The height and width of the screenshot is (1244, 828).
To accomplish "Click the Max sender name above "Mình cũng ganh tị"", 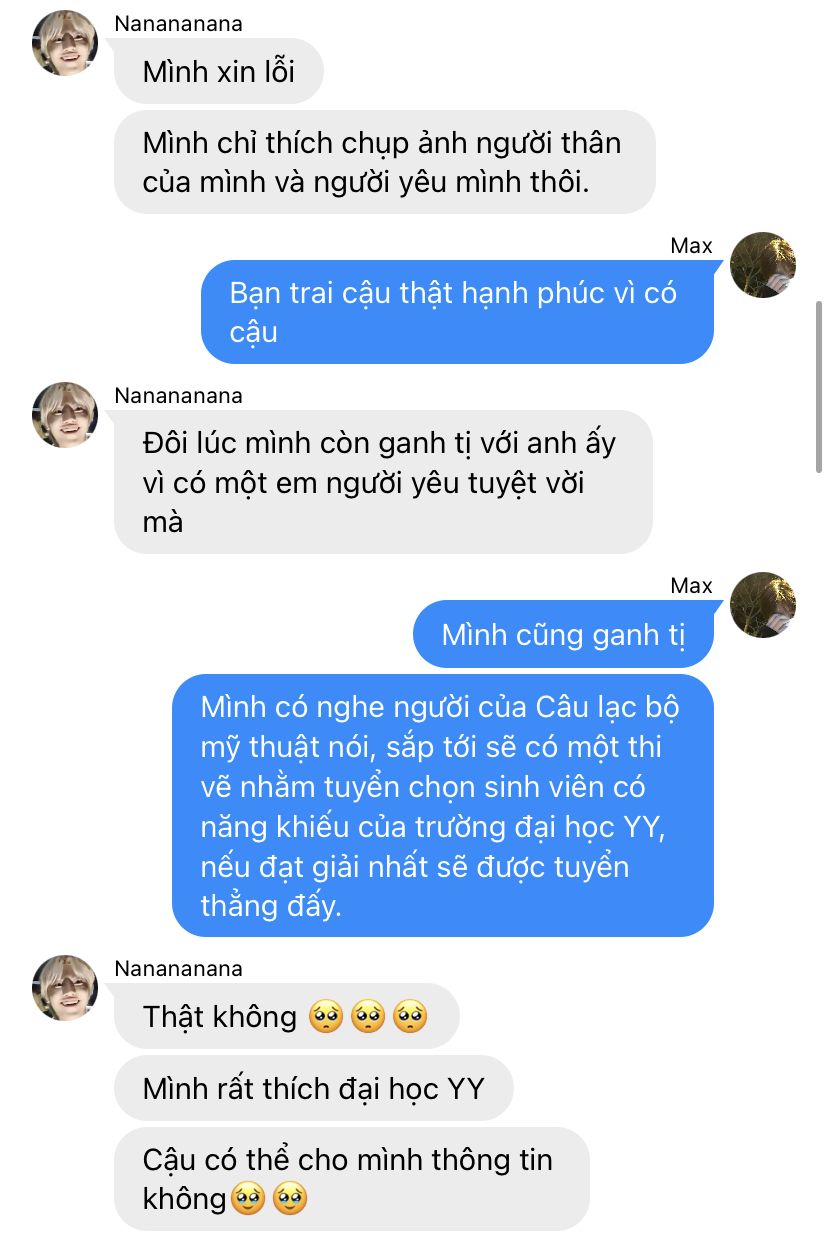I will (x=691, y=585).
